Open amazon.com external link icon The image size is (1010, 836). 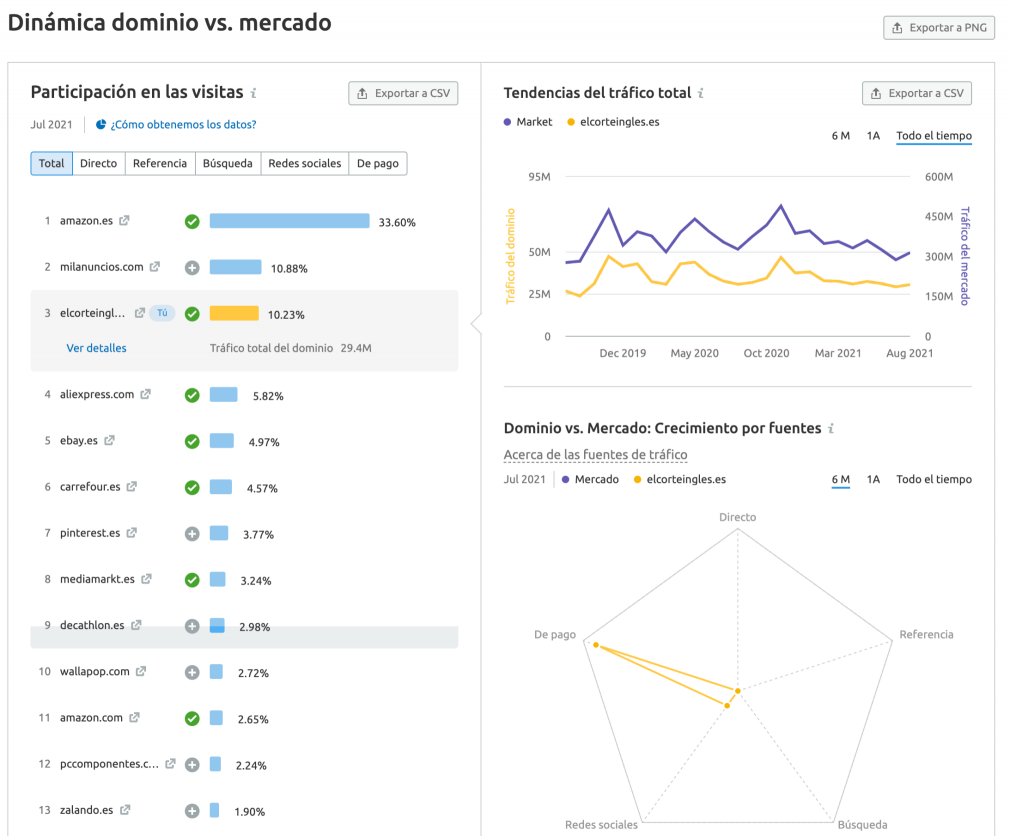point(134,717)
